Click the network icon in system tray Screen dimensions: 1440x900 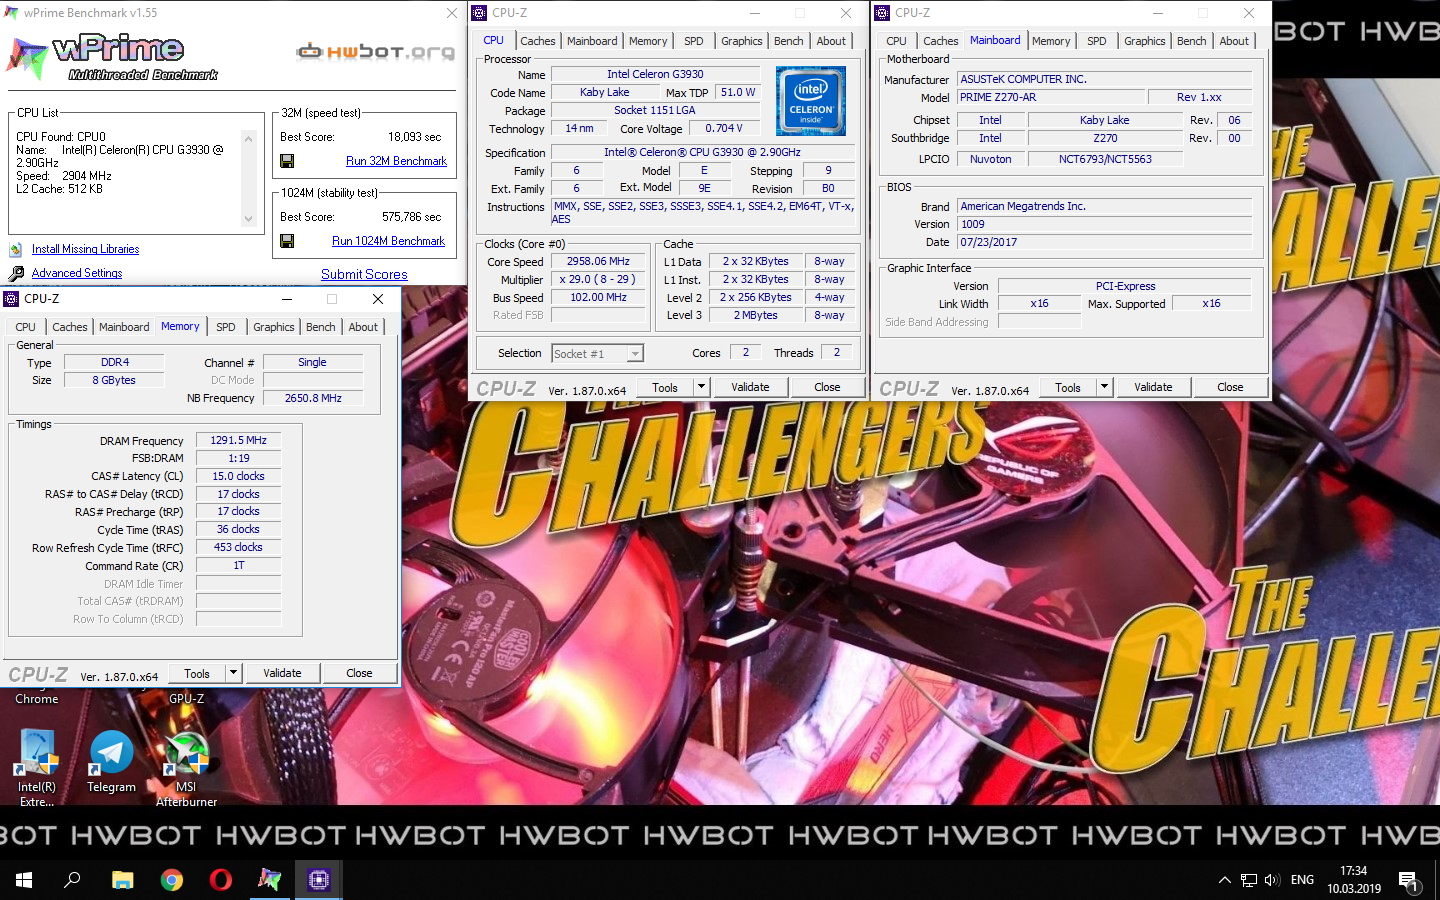pos(1248,880)
